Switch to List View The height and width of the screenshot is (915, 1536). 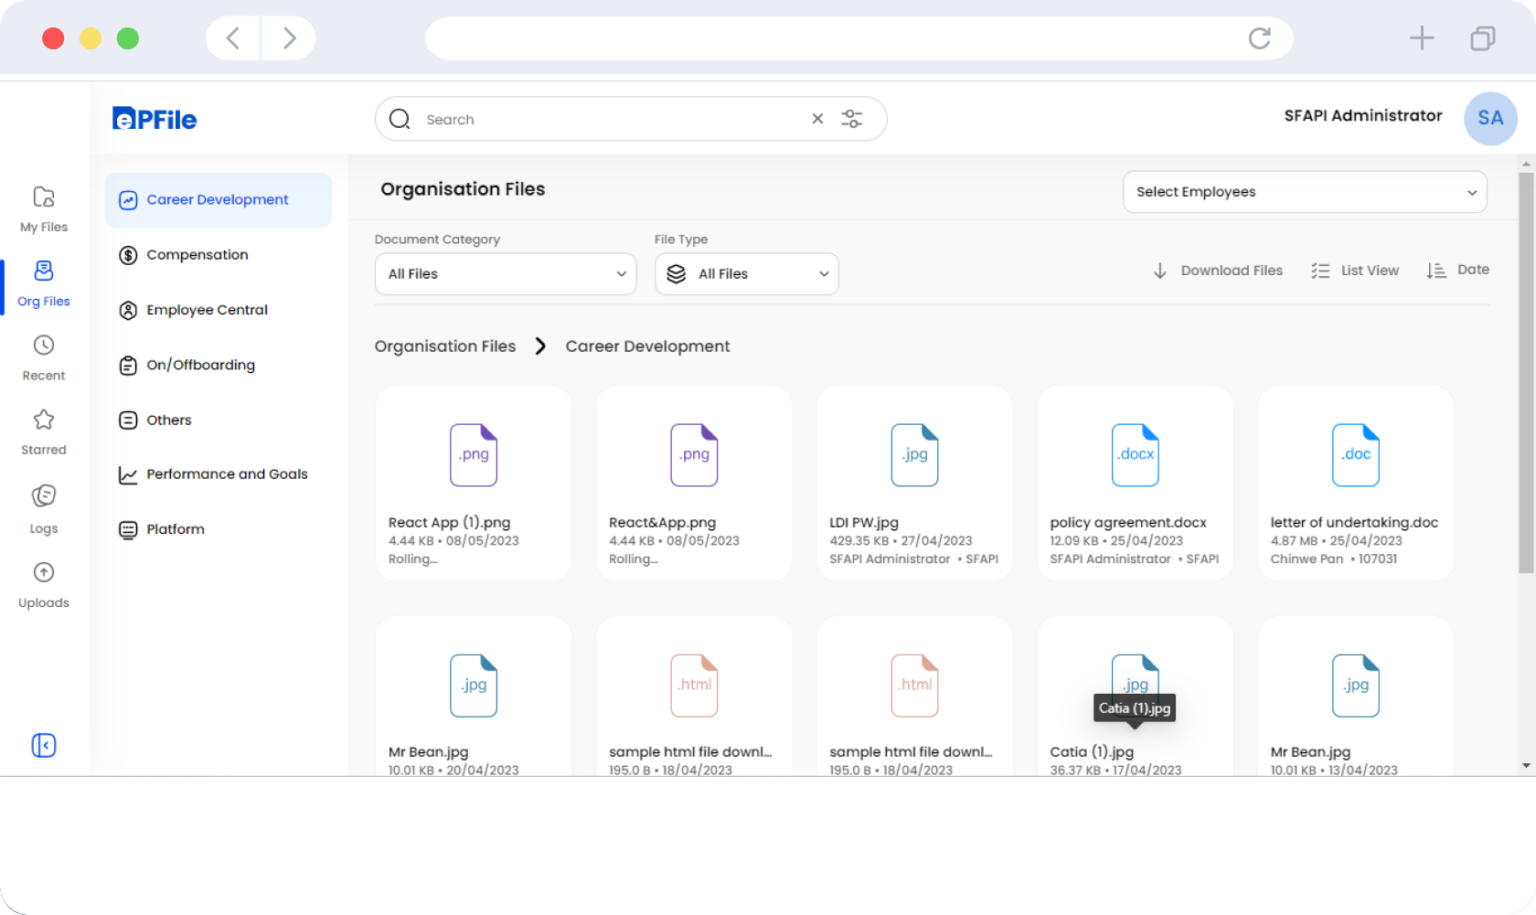click(1356, 270)
